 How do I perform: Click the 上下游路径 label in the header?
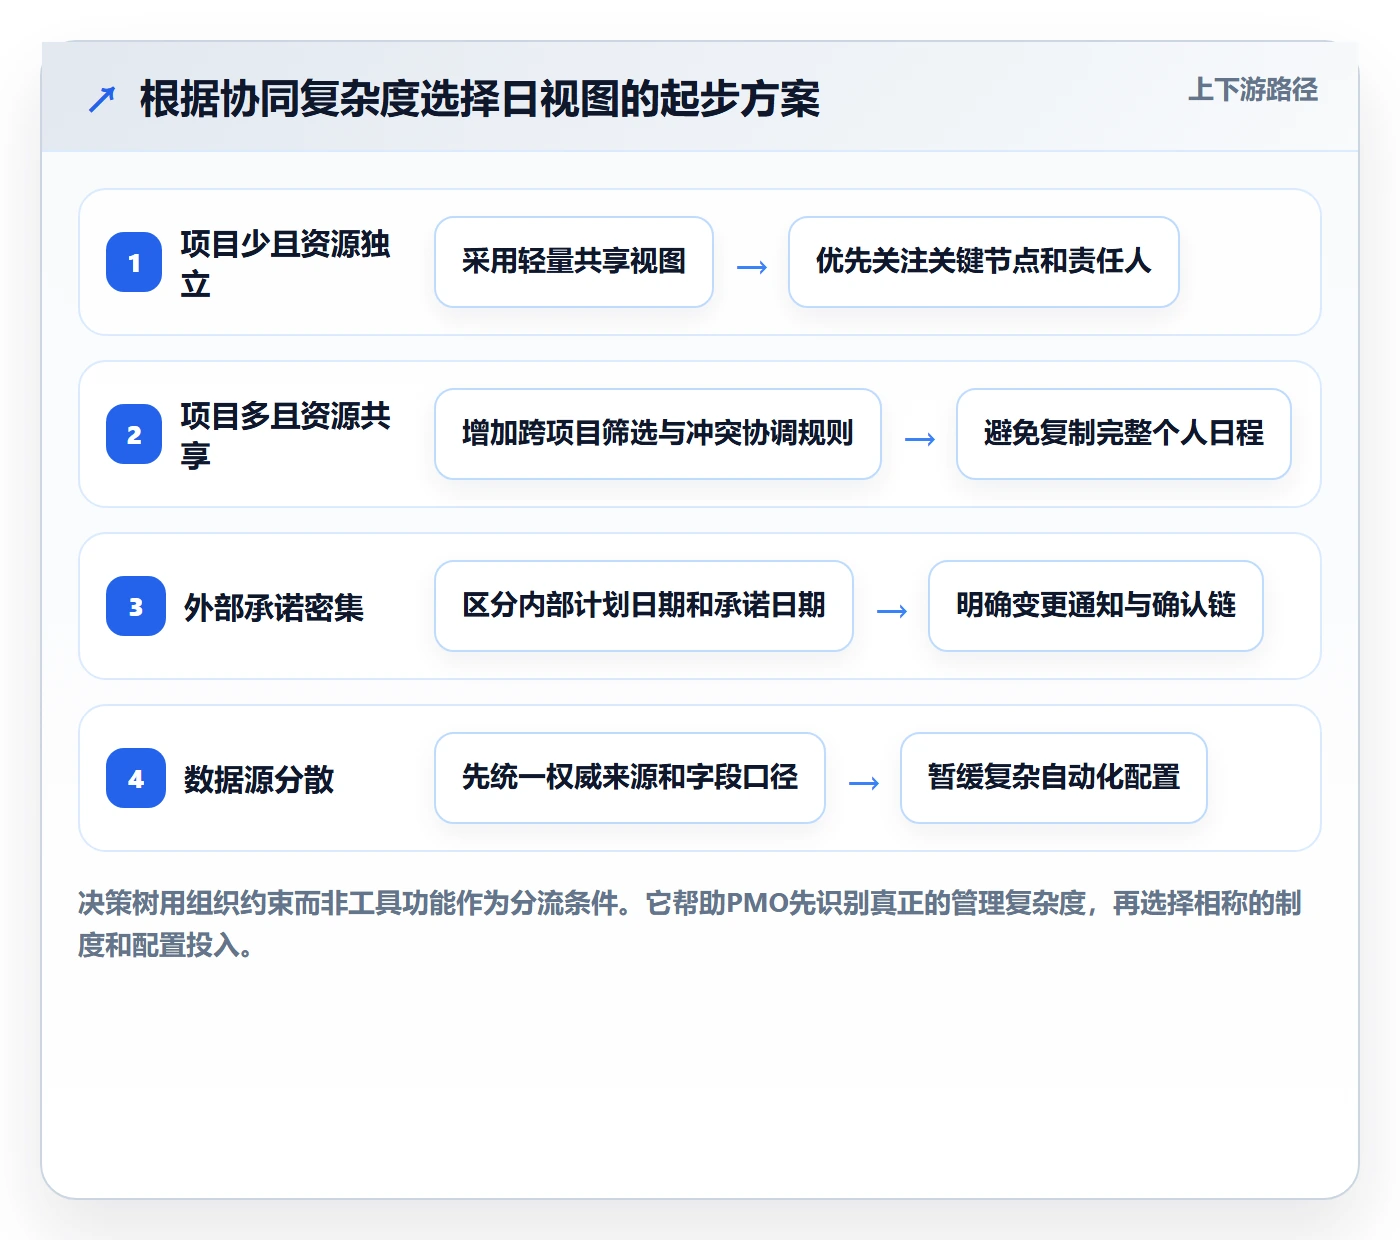click(1253, 89)
